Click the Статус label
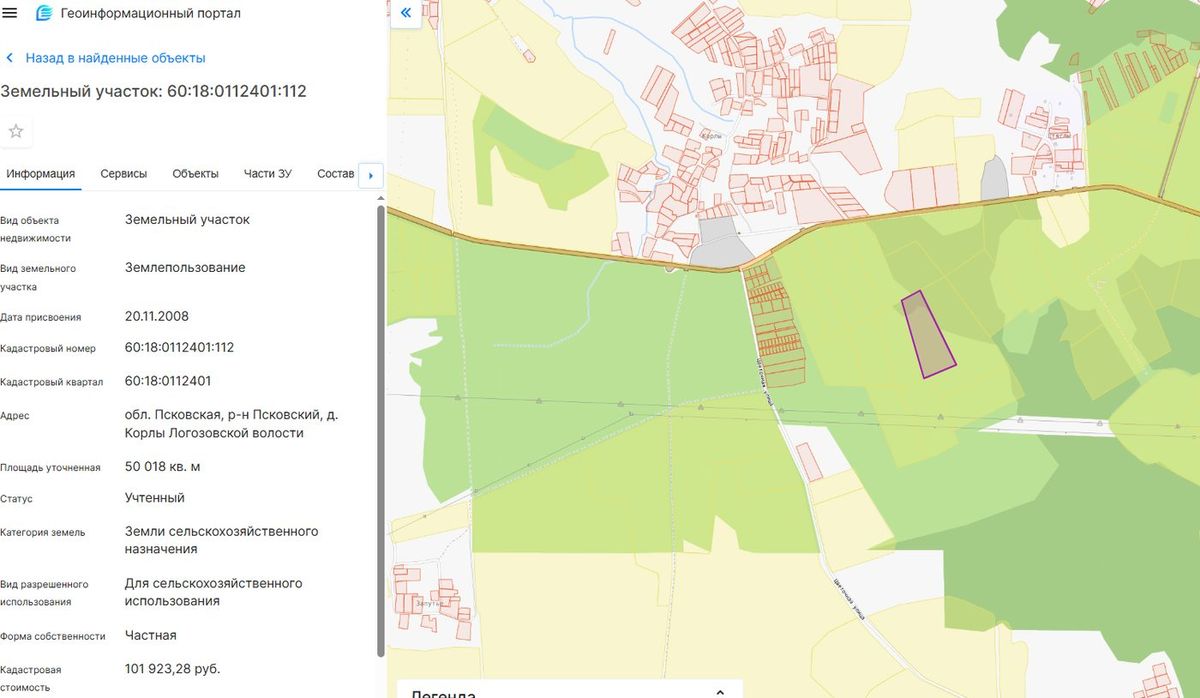The width and height of the screenshot is (1200, 698). (x=17, y=499)
